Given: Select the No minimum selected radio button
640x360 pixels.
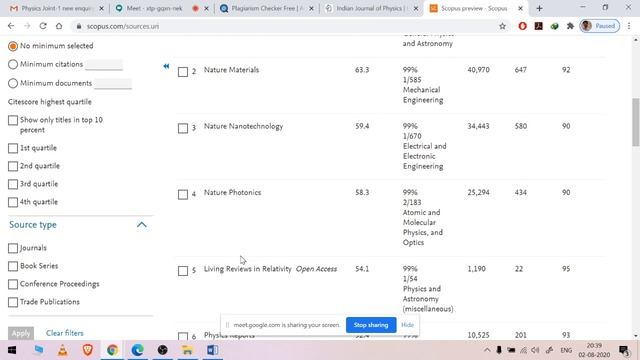Looking at the screenshot, I should 13,46.
